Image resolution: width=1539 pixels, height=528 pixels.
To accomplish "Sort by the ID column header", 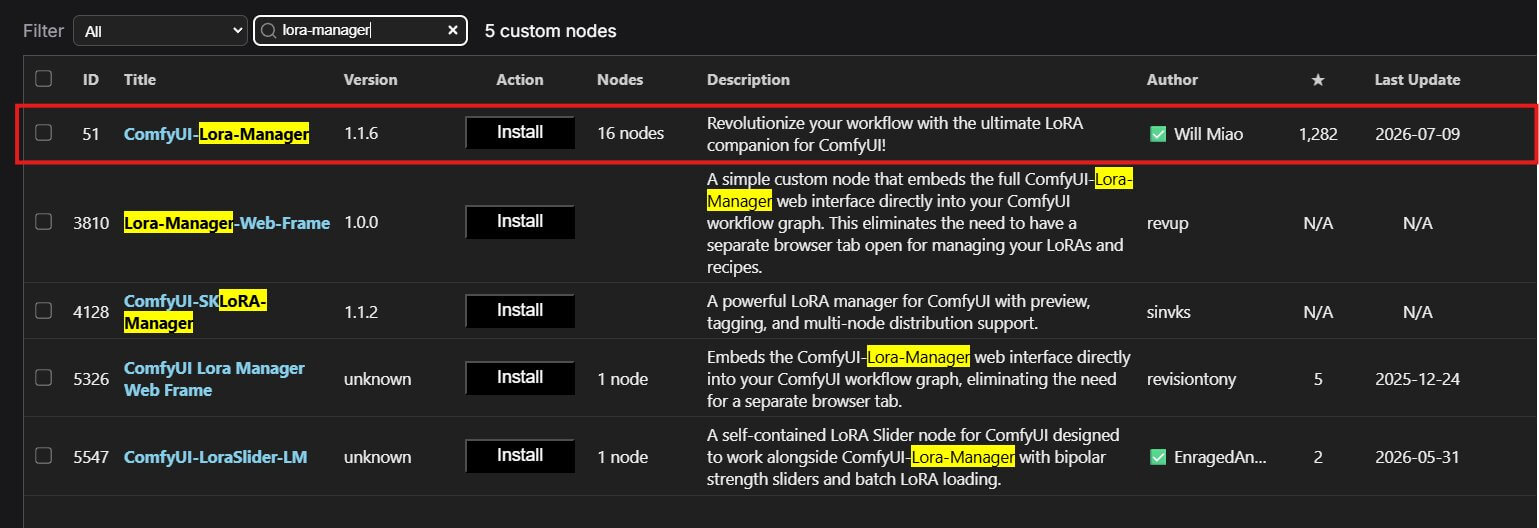I will [x=91, y=79].
